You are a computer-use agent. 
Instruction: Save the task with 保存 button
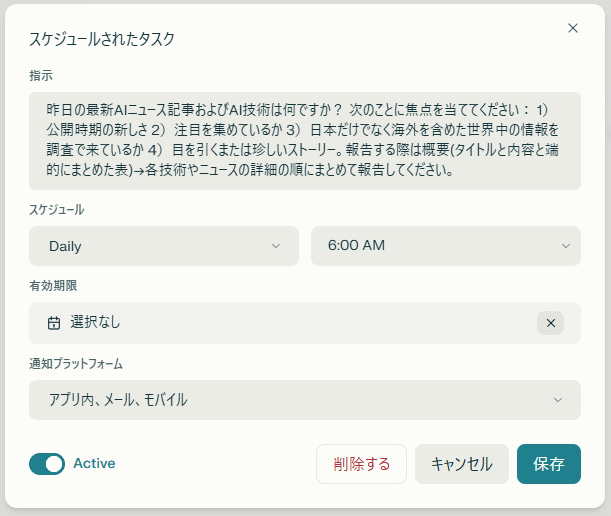(549, 464)
